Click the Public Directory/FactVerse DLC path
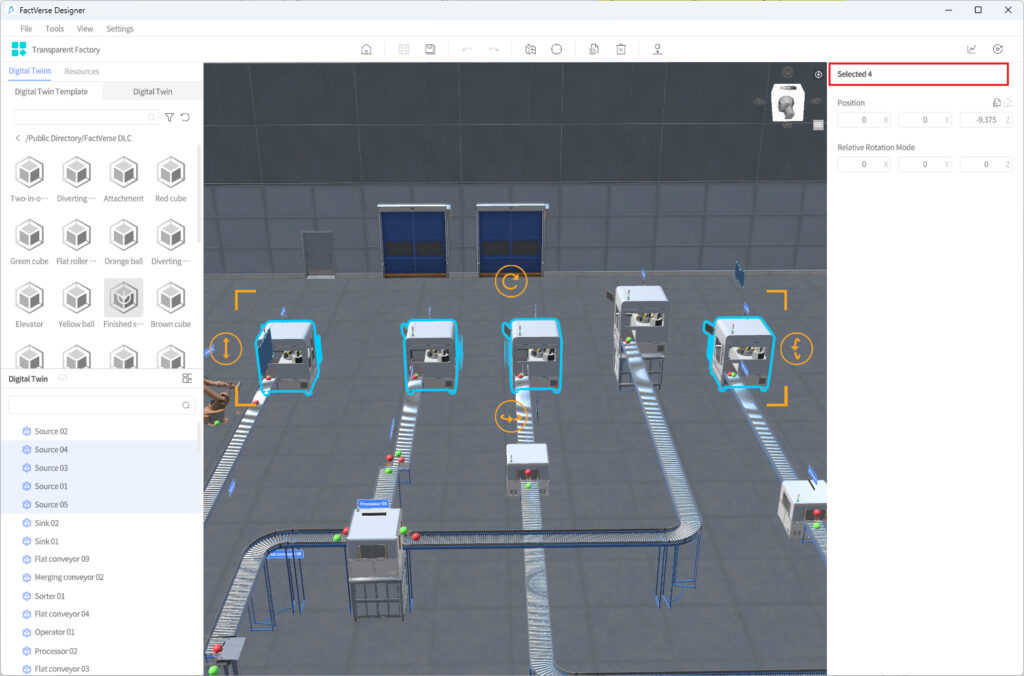Viewport: 1024px width, 676px height. pyautogui.click(x=78, y=138)
